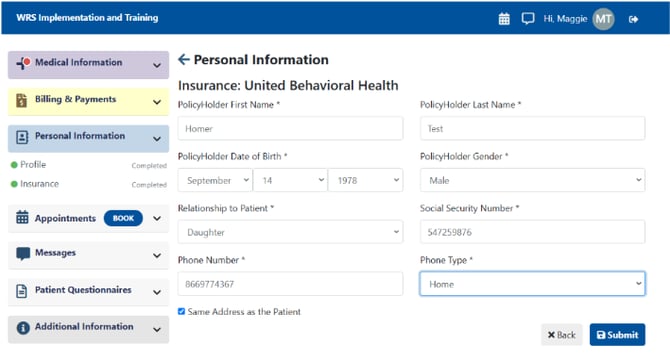Click the logout icon in header
Viewport: 670px width, 361px height.
[x=633, y=19]
